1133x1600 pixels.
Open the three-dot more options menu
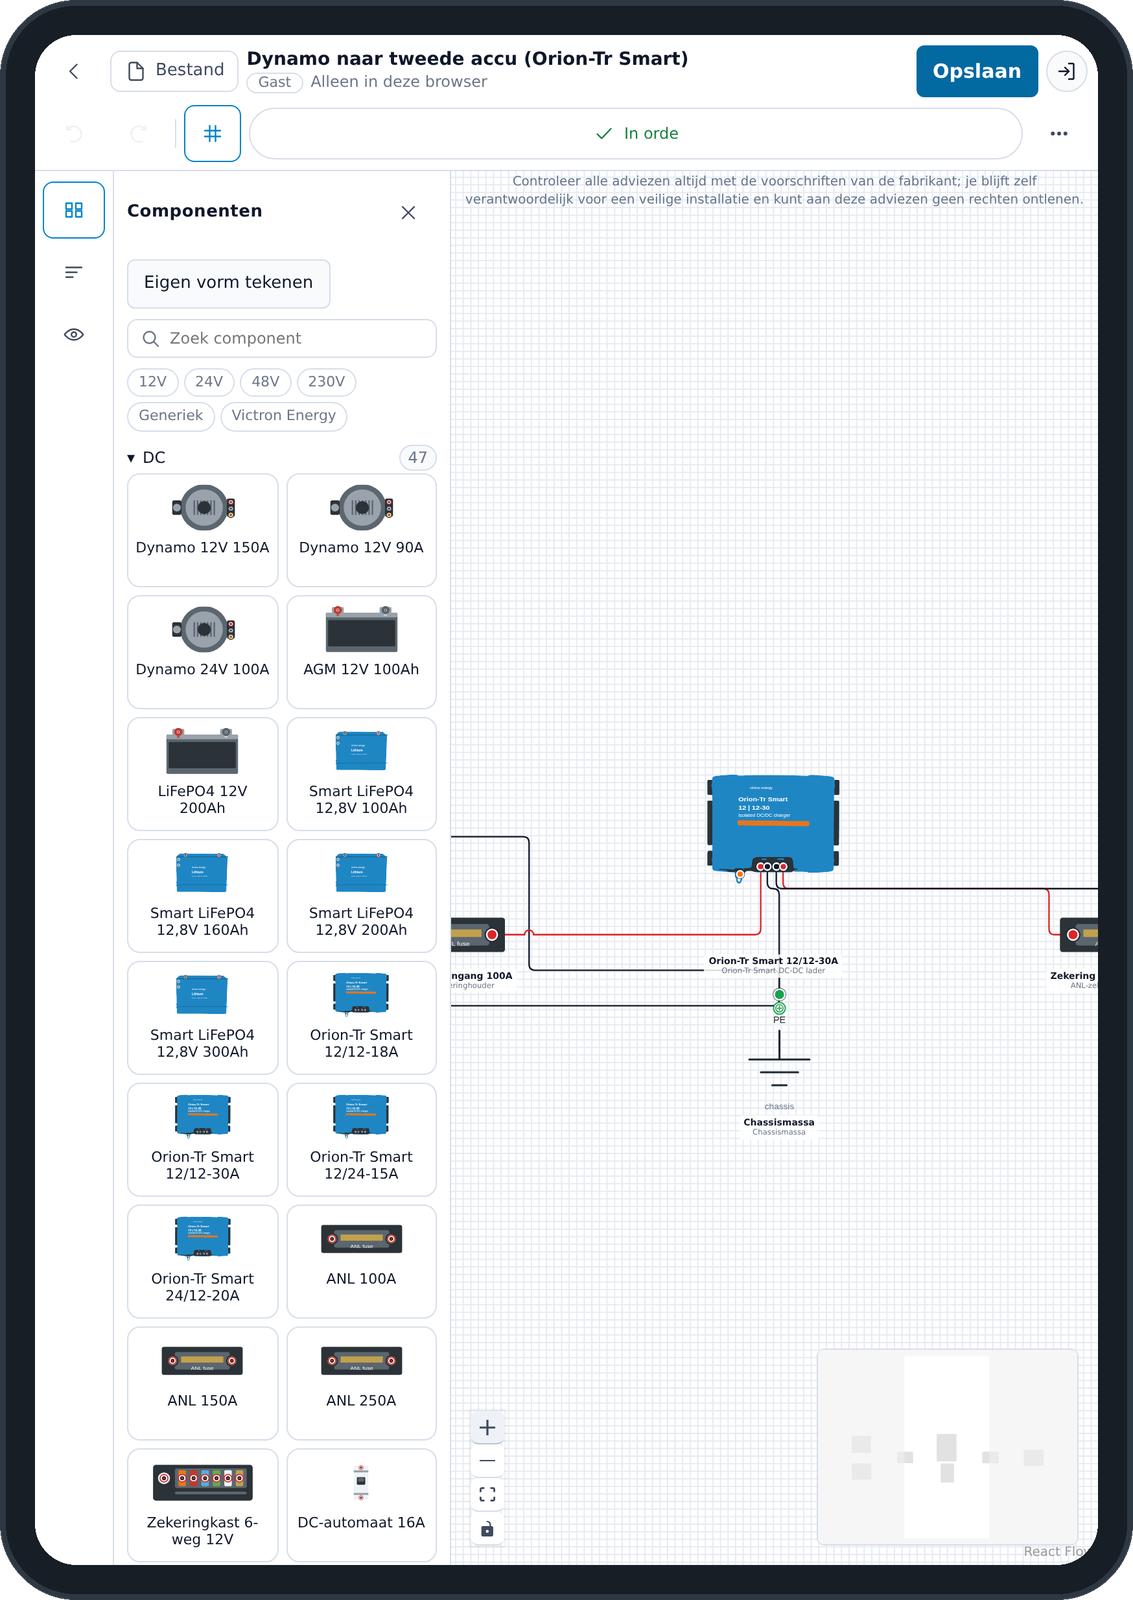point(1059,133)
